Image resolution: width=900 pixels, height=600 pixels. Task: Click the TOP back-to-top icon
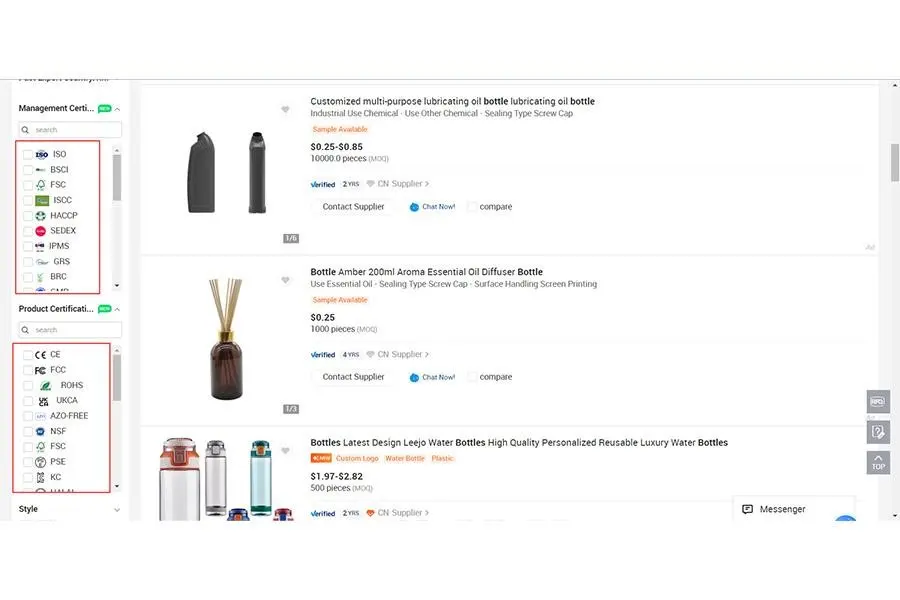click(x=877, y=462)
